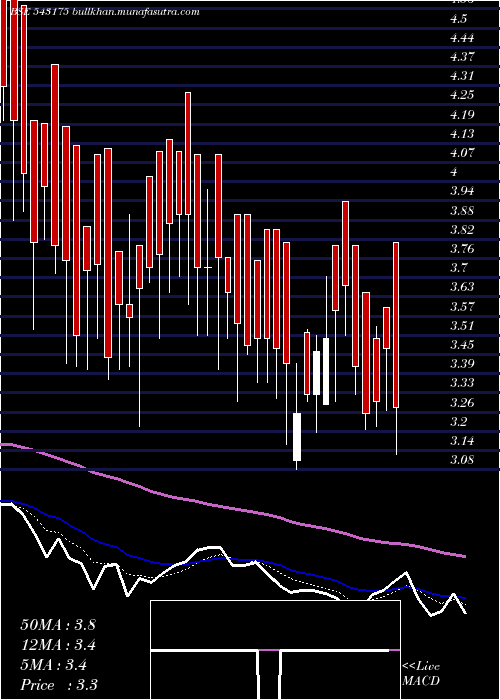500x700 pixels.
Task: Click the 5MA : 3.4 legend entry
Action: [54, 665]
